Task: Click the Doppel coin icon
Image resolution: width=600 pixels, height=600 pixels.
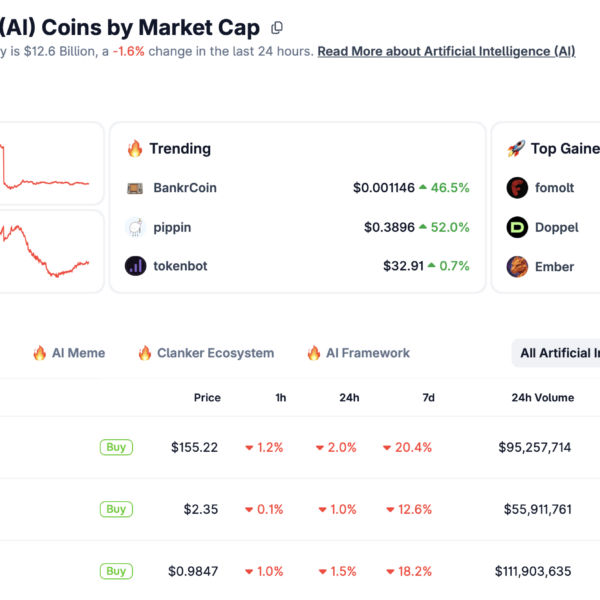Action: pyautogui.click(x=517, y=227)
